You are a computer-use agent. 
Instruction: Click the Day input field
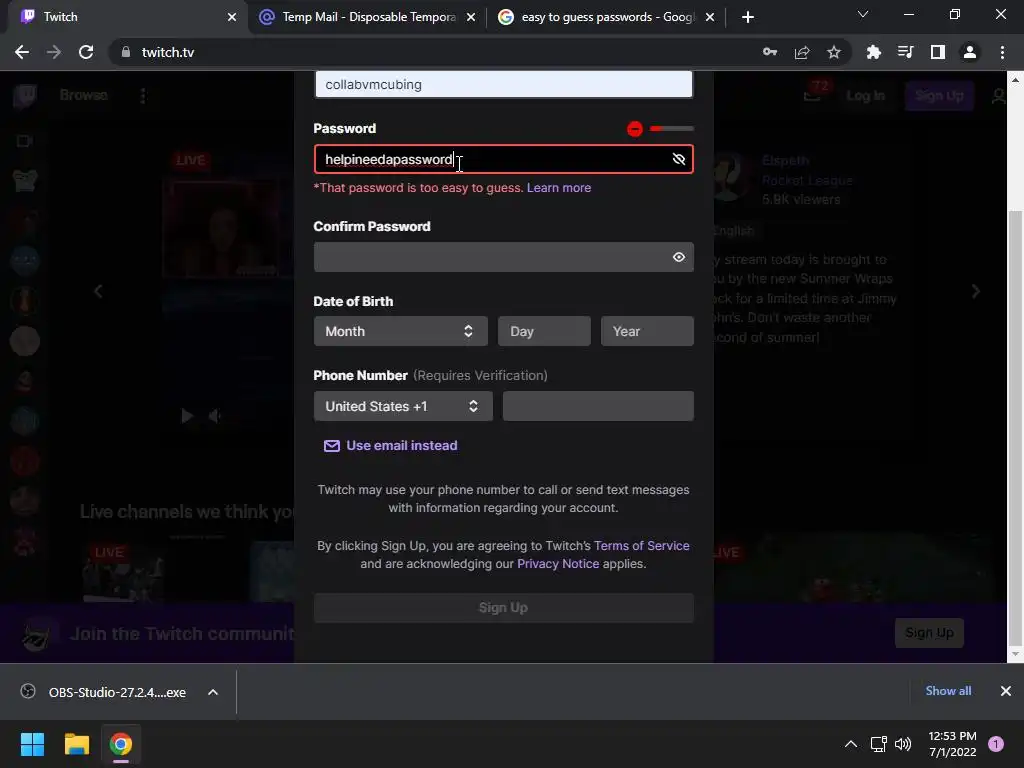click(x=544, y=331)
